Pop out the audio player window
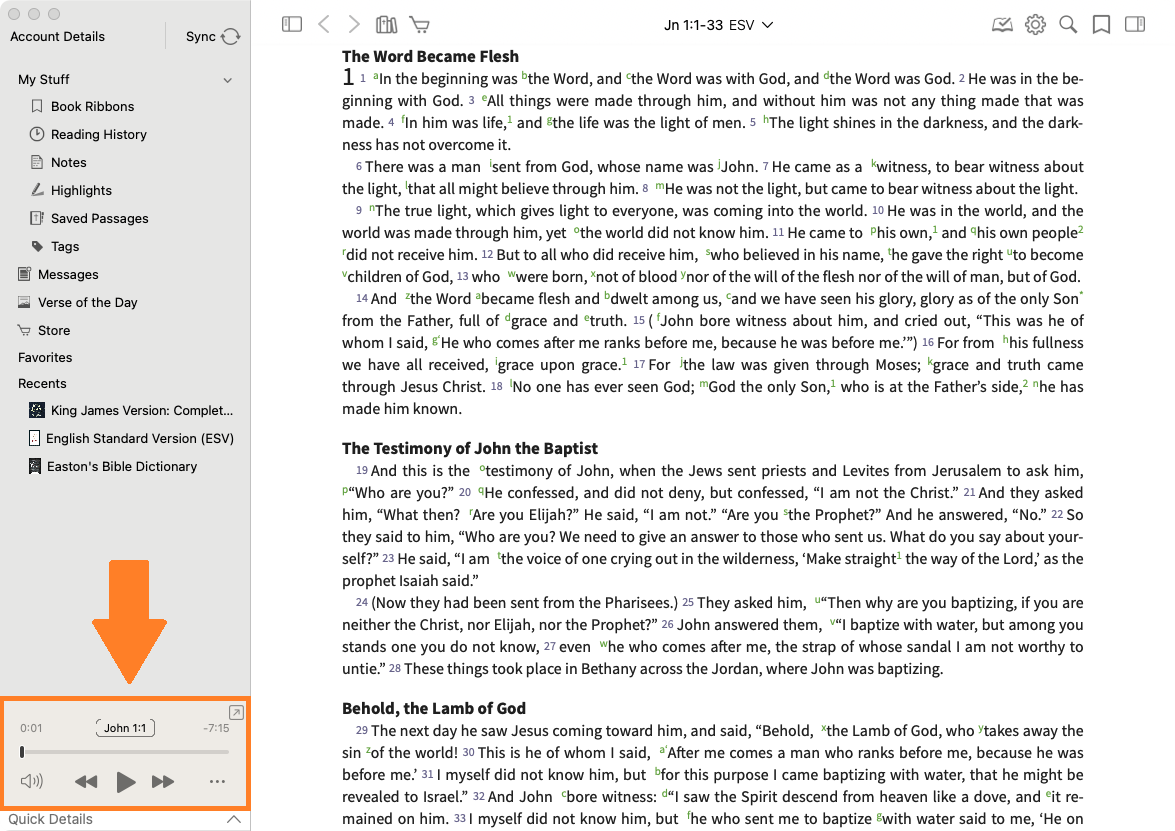The width and height of the screenshot is (1175, 831). [235, 712]
